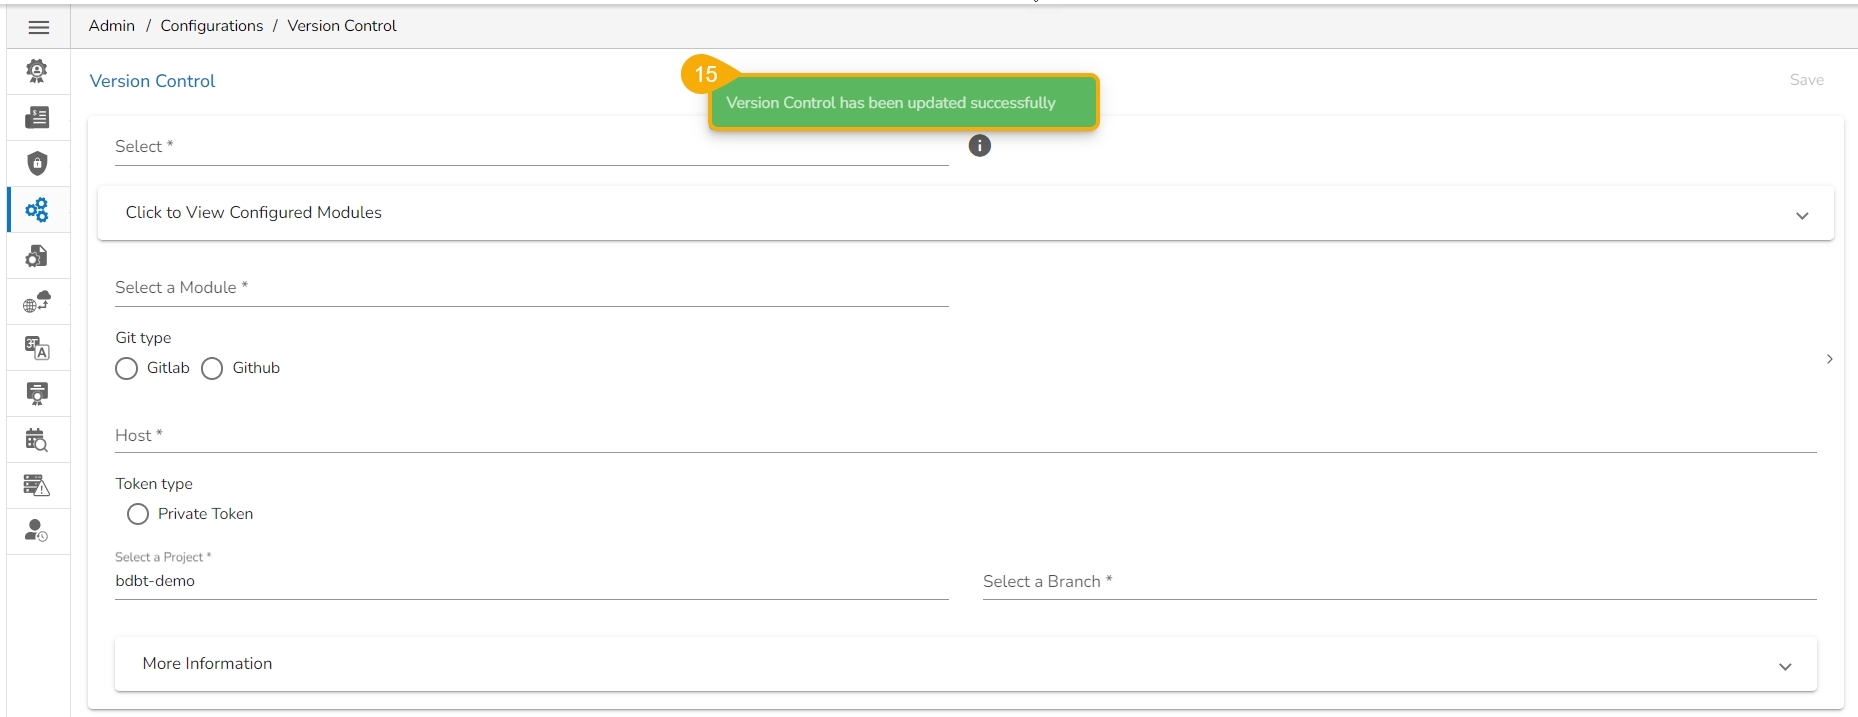The height and width of the screenshot is (717, 1858).
Task: Open the globe cloud sync sidebar icon
Action: point(37,302)
